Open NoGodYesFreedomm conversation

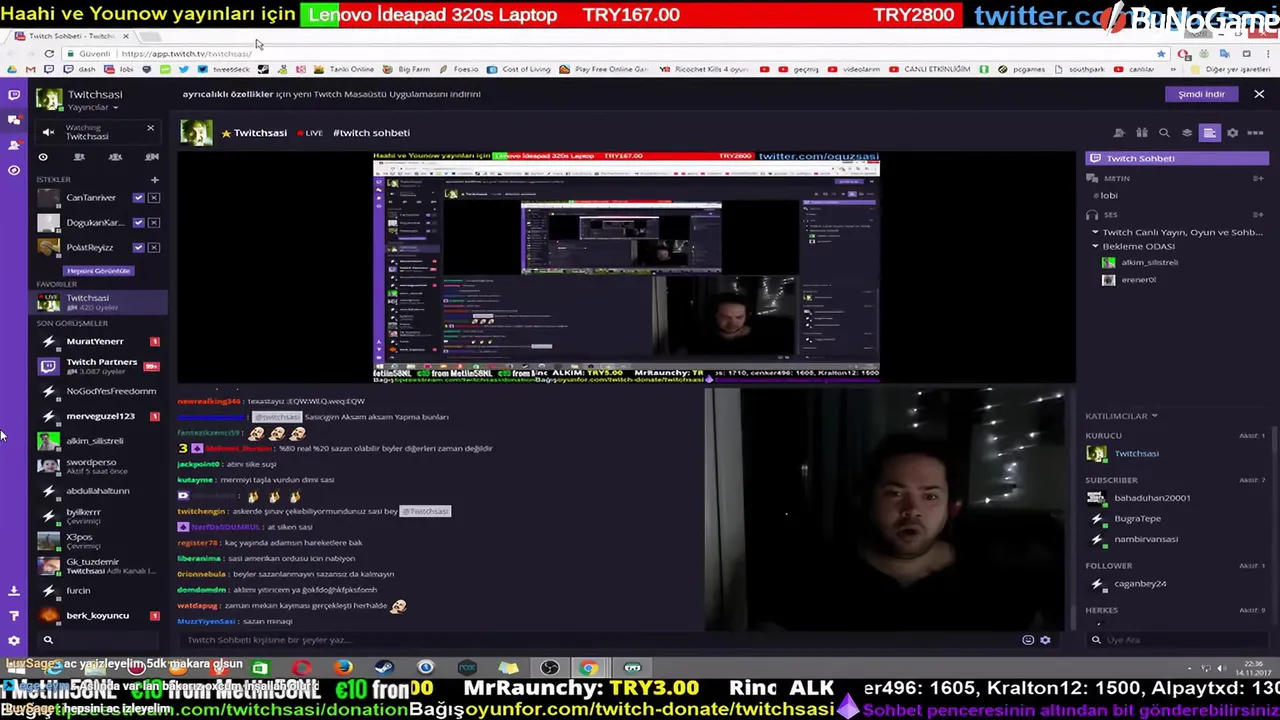[98, 391]
